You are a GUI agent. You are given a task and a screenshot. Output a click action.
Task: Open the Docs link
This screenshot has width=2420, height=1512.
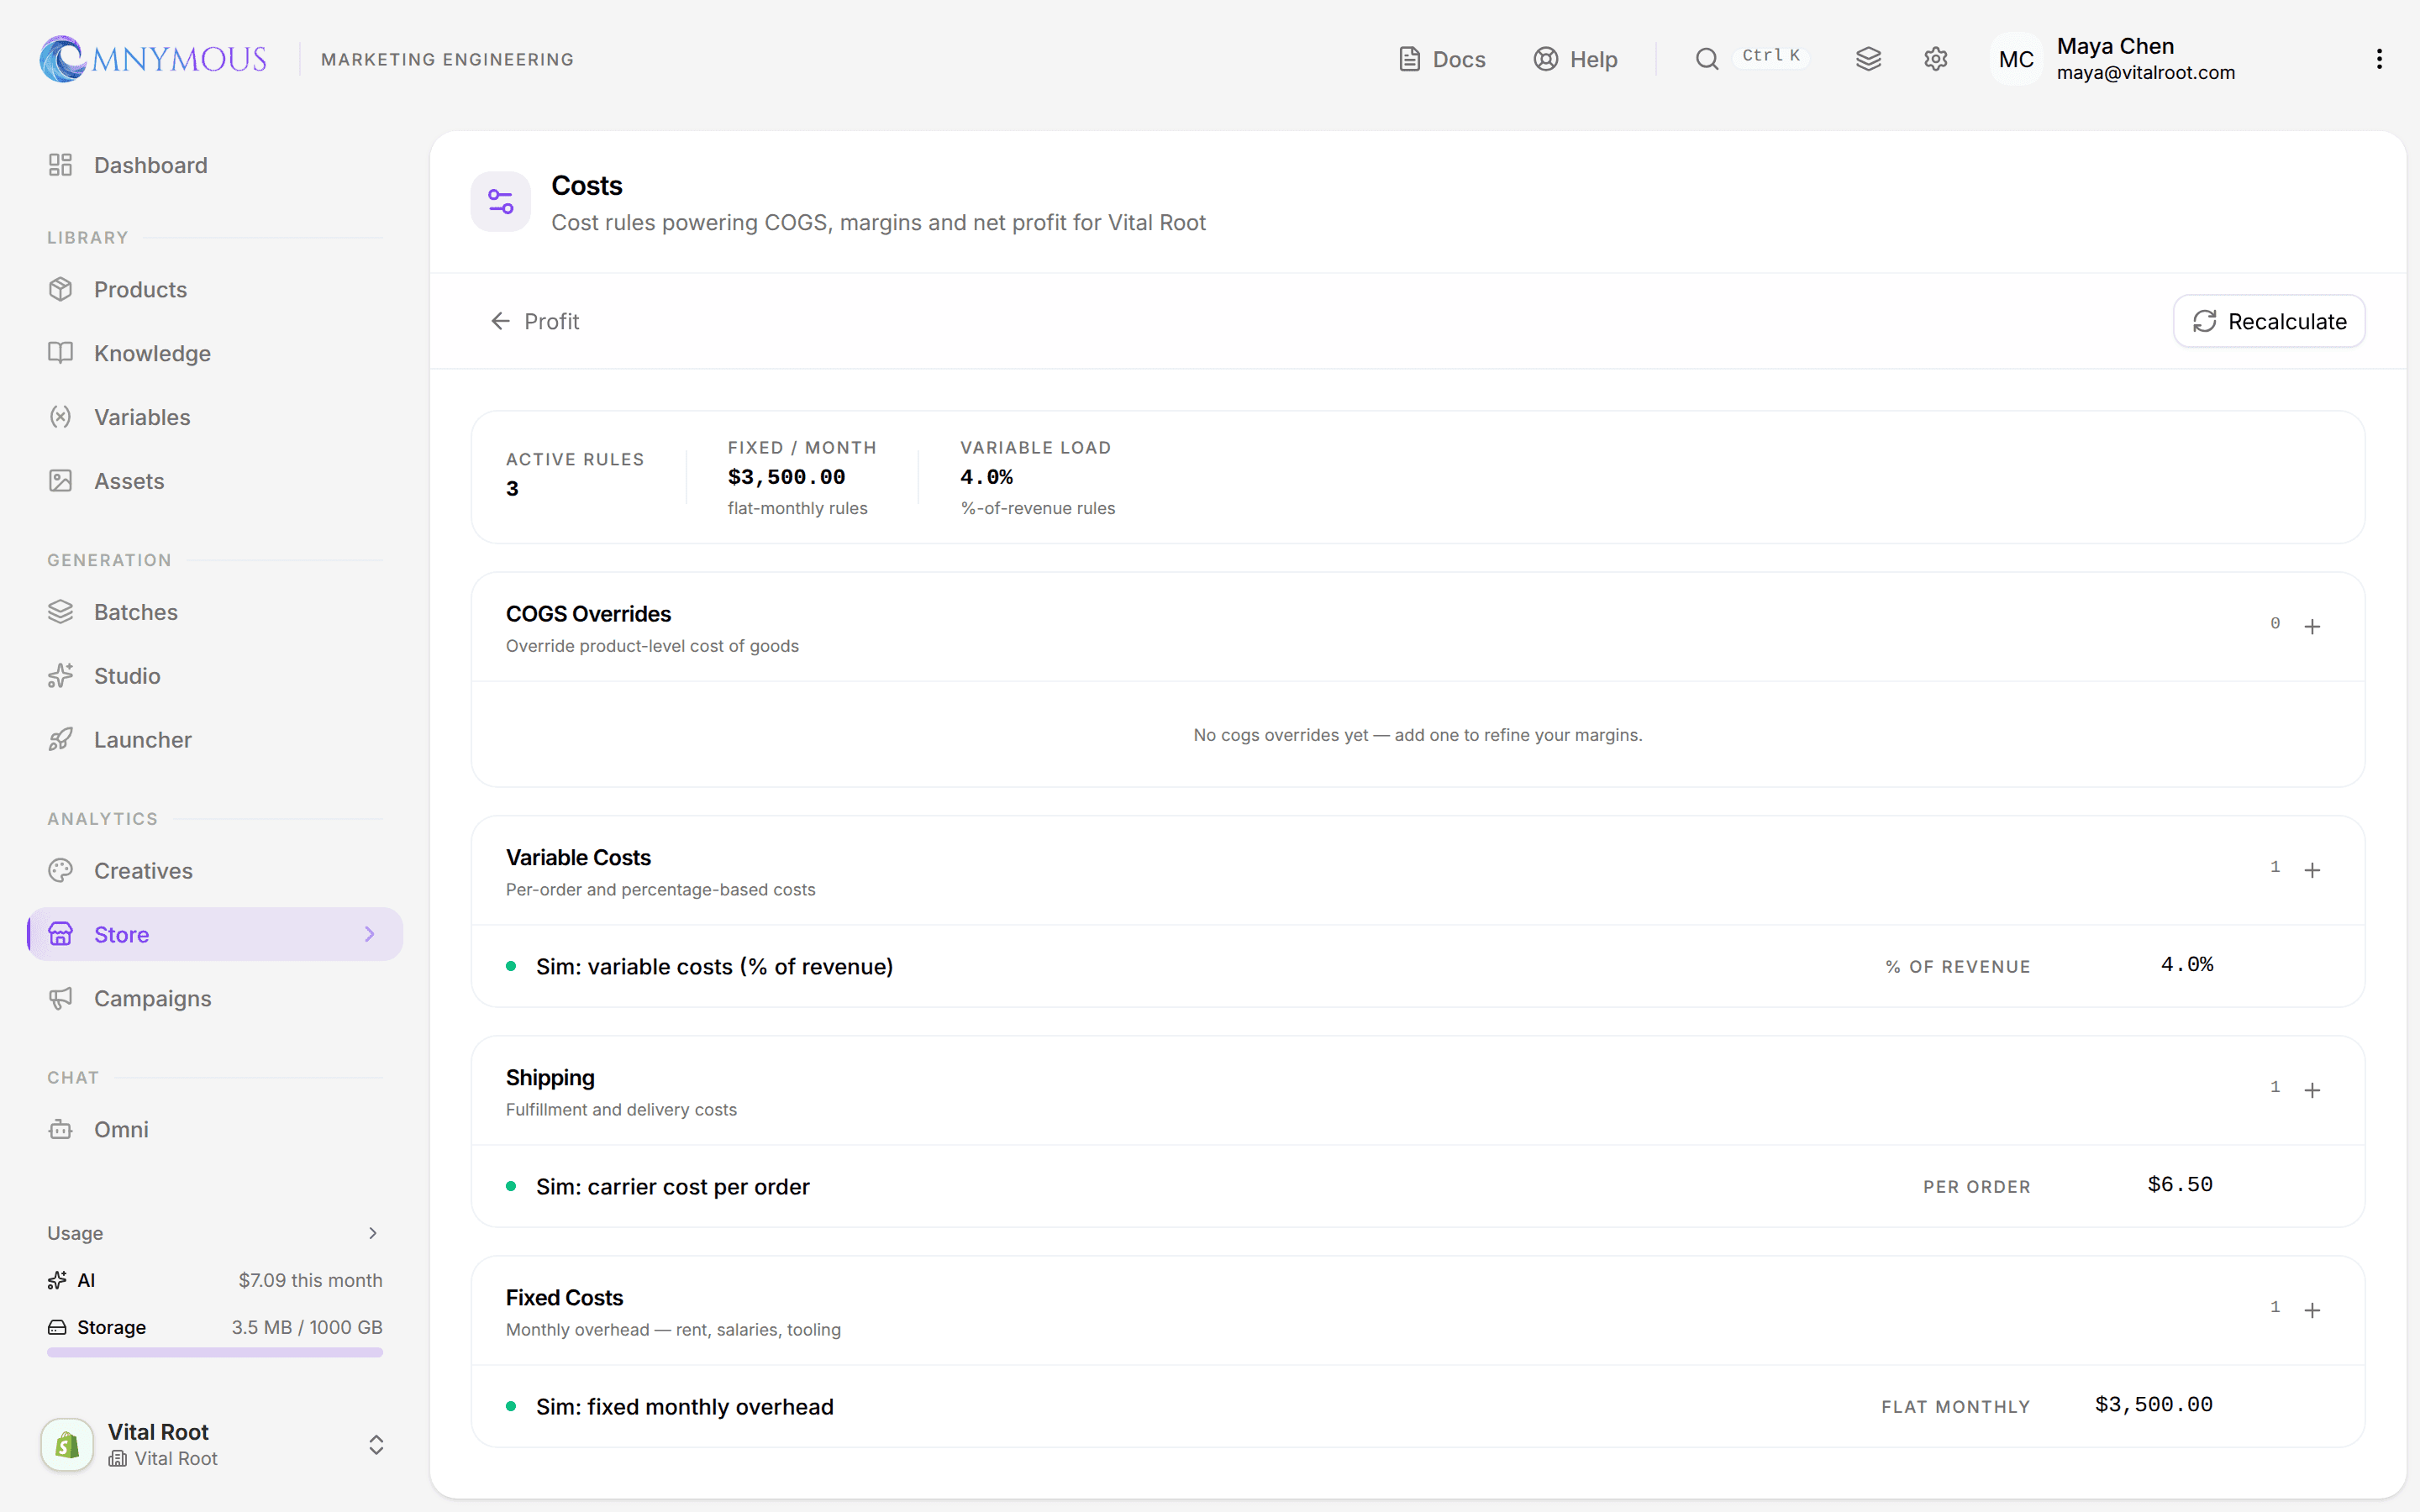tap(1441, 59)
